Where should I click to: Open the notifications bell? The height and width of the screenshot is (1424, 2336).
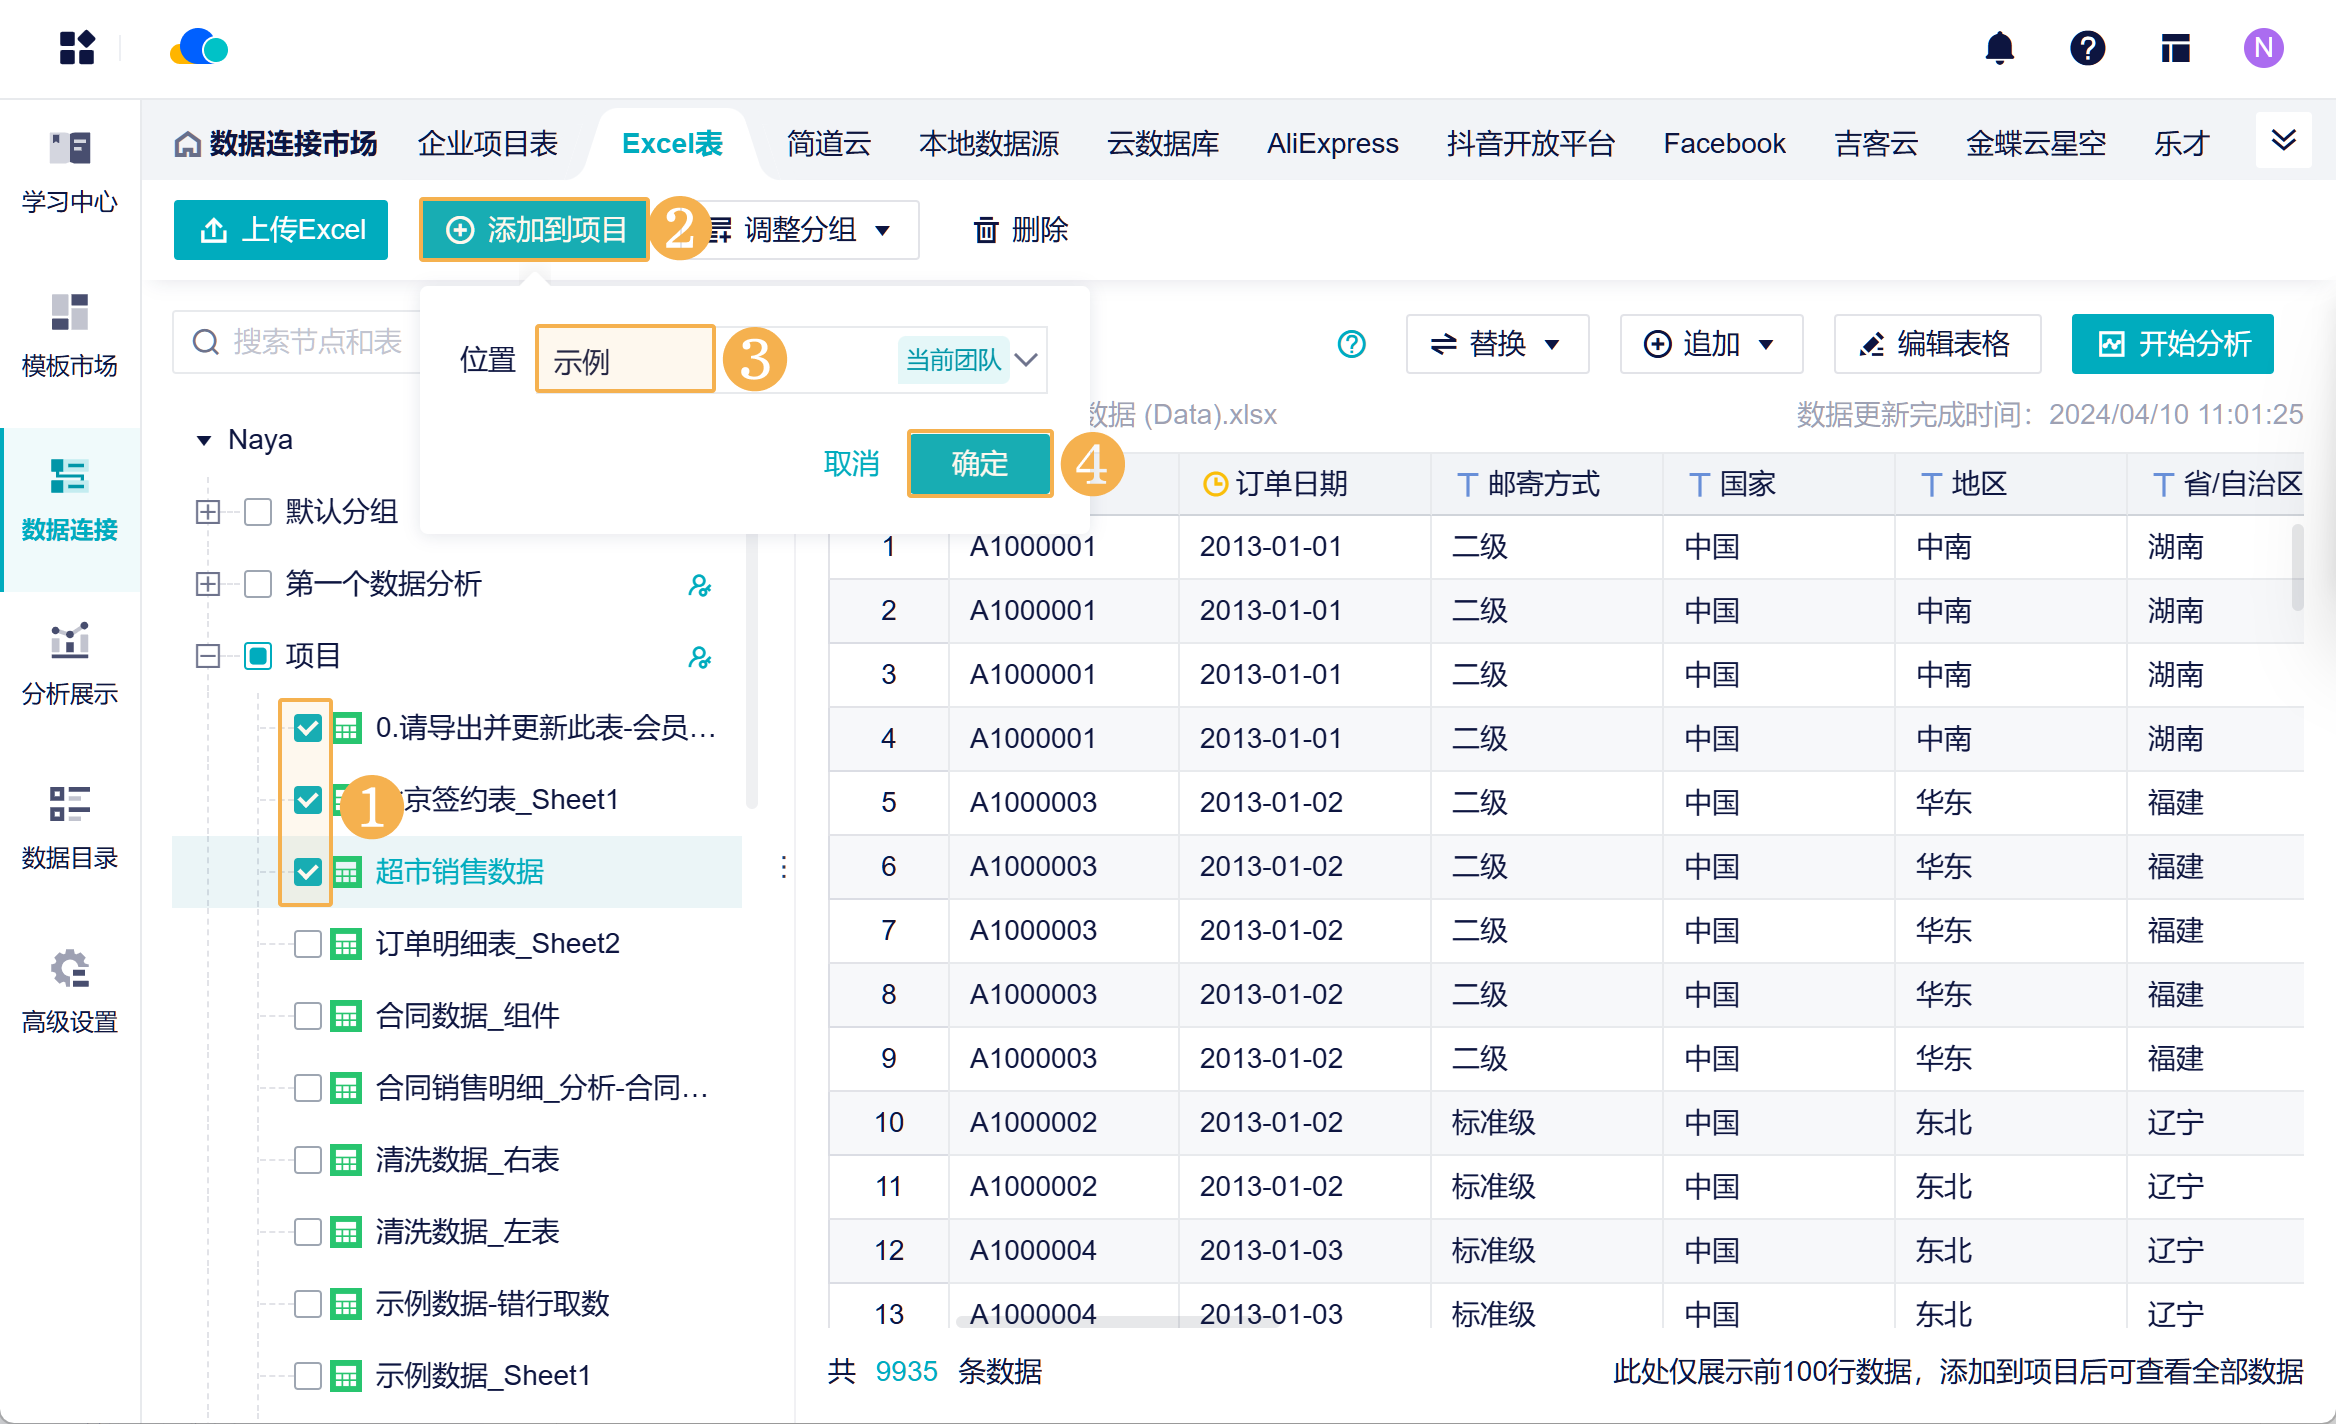[x=1999, y=47]
